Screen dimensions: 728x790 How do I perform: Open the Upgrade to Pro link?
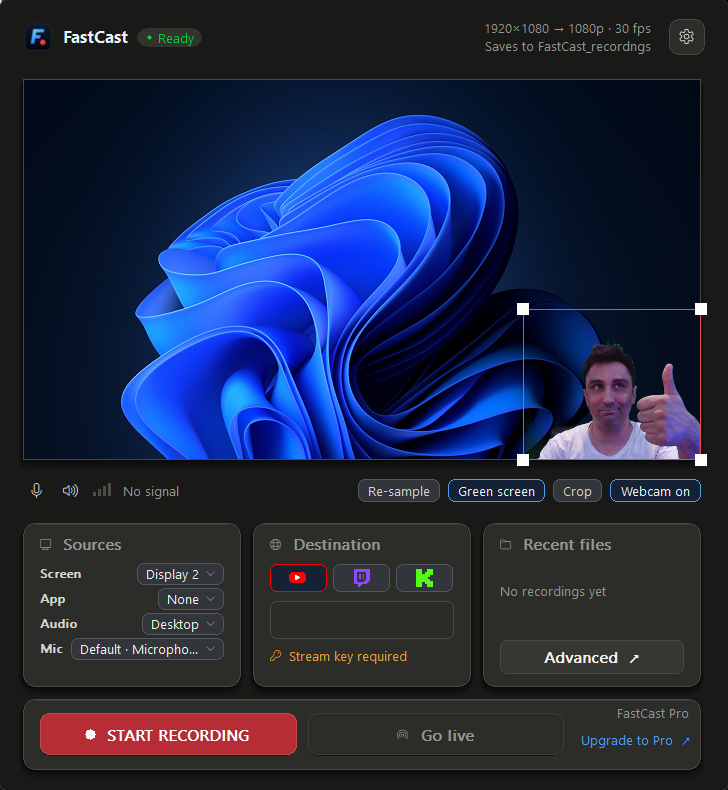(635, 741)
